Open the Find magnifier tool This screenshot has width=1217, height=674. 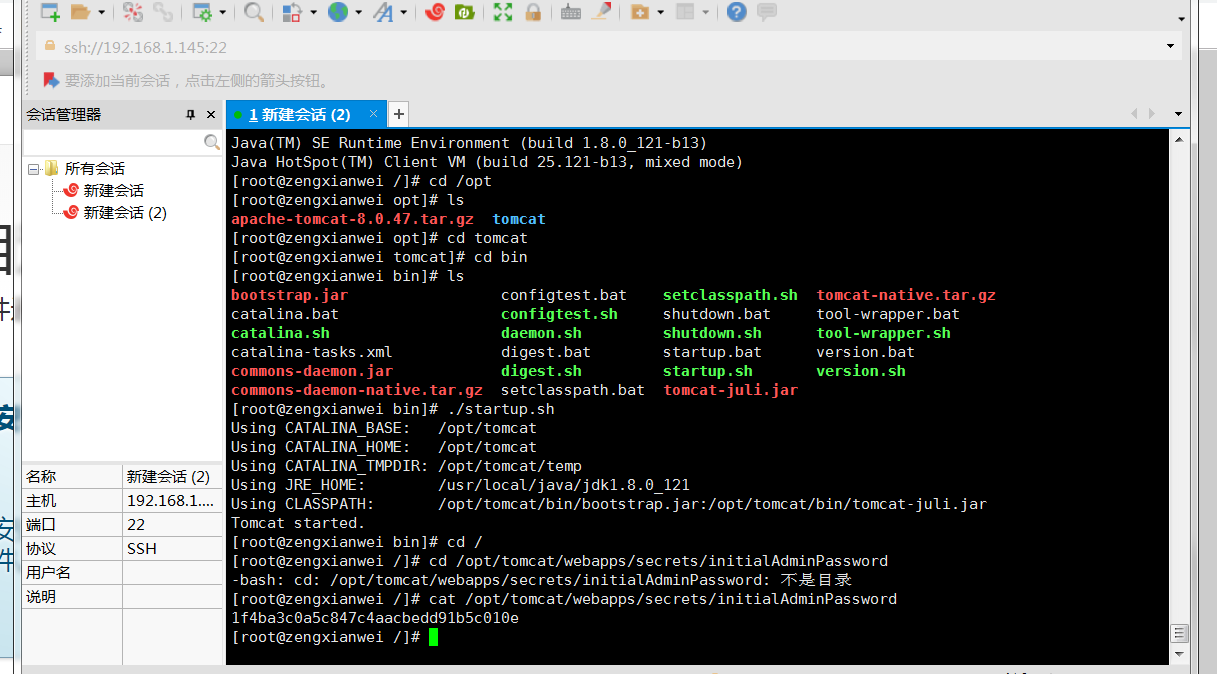click(254, 12)
